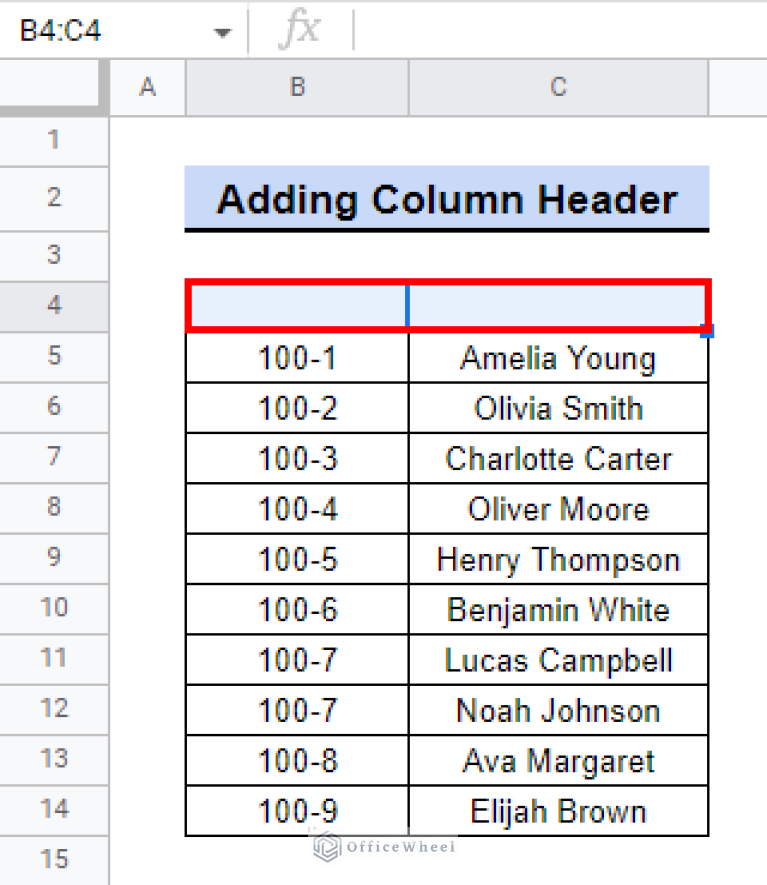The width and height of the screenshot is (767, 885).
Task: Select the row 4 header
Action: coord(54,306)
